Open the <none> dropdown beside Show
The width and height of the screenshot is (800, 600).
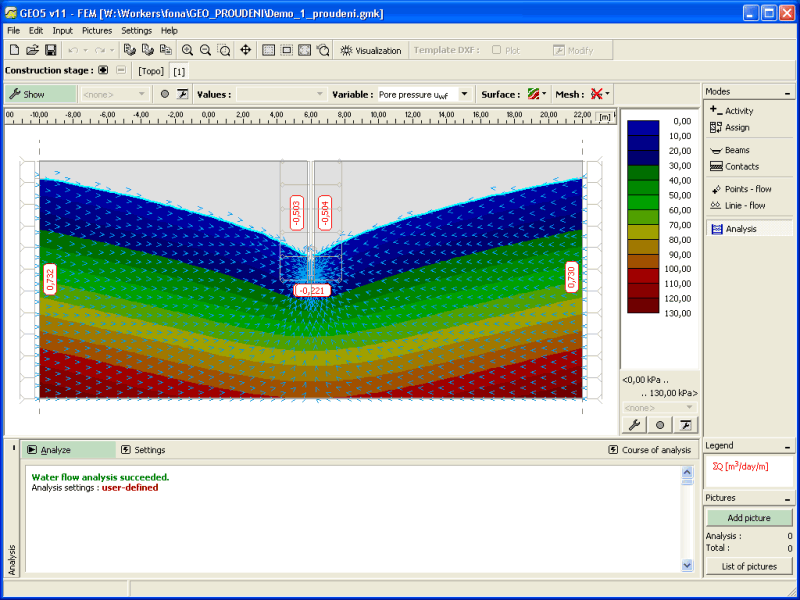[x=114, y=94]
